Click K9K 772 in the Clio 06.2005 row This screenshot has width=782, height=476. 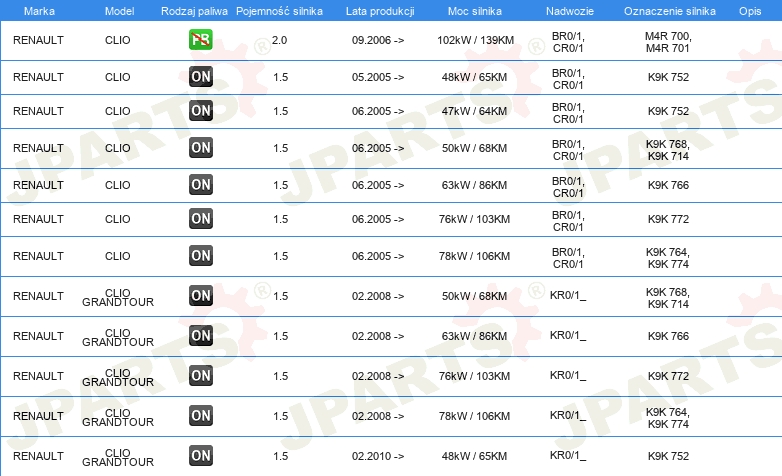(668, 219)
